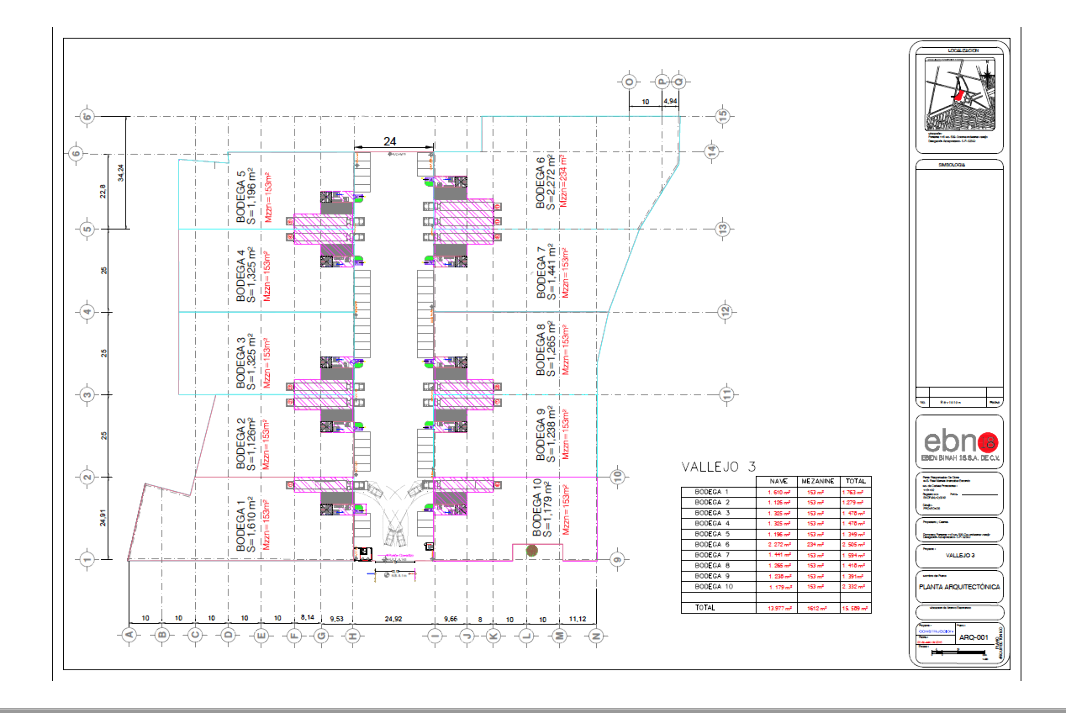Click grid bubble 6 on the left edge

[x=77, y=152]
